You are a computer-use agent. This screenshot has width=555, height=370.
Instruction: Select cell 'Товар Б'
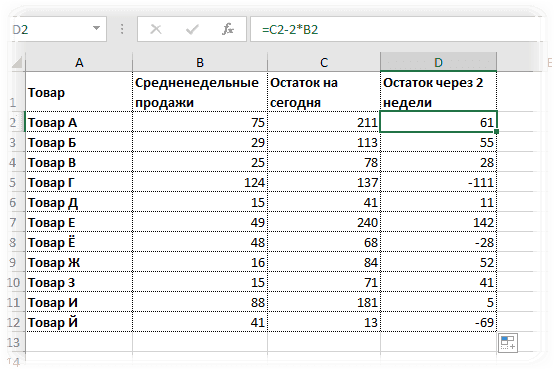(79, 142)
